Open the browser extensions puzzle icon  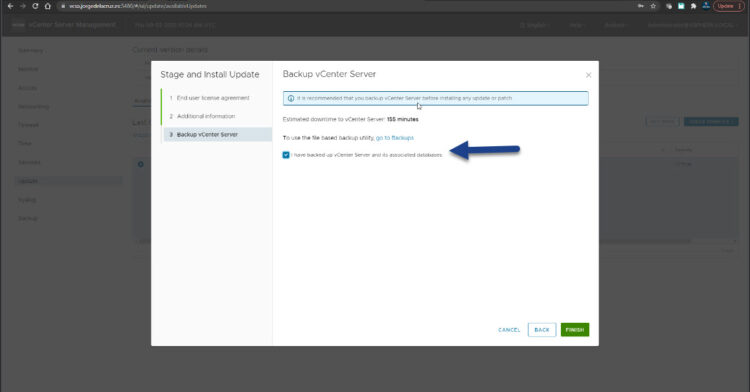(x=694, y=6)
